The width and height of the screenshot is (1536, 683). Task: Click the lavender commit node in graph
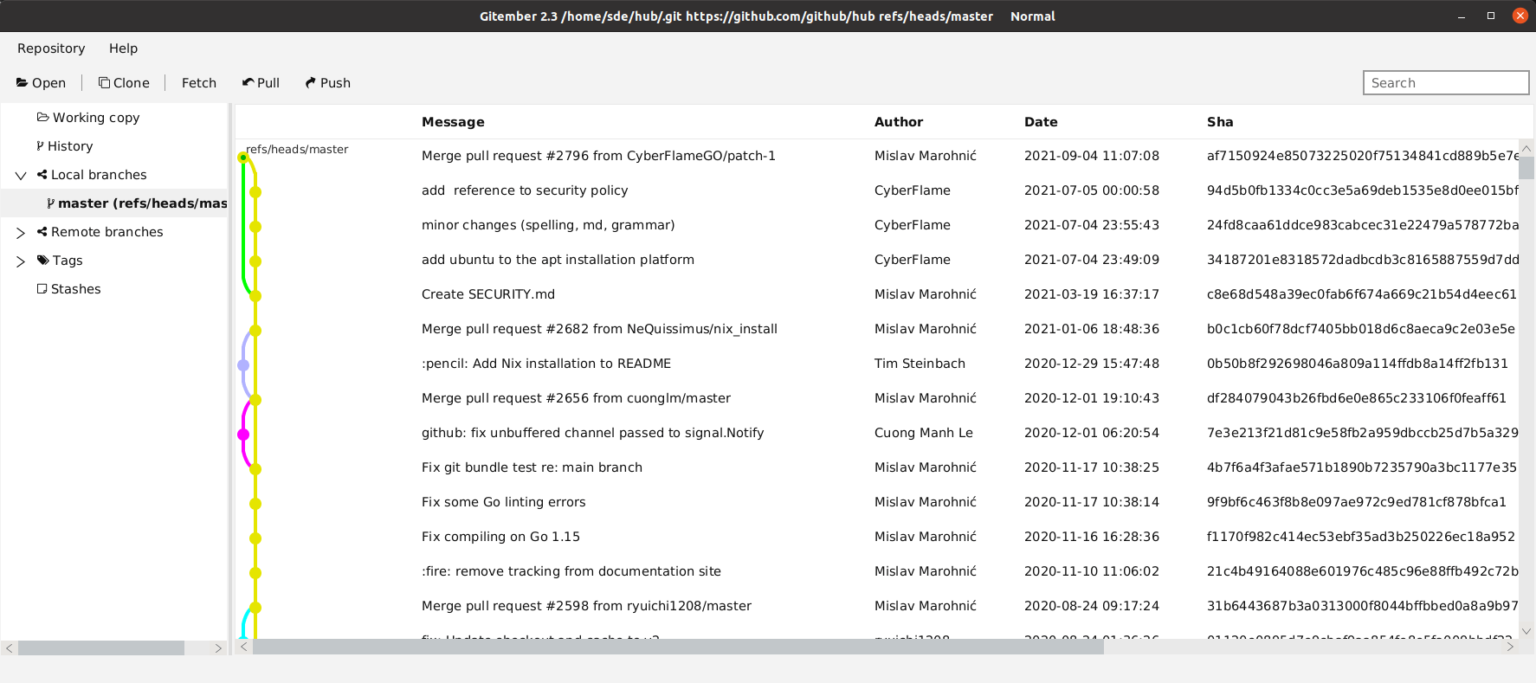(x=243, y=365)
